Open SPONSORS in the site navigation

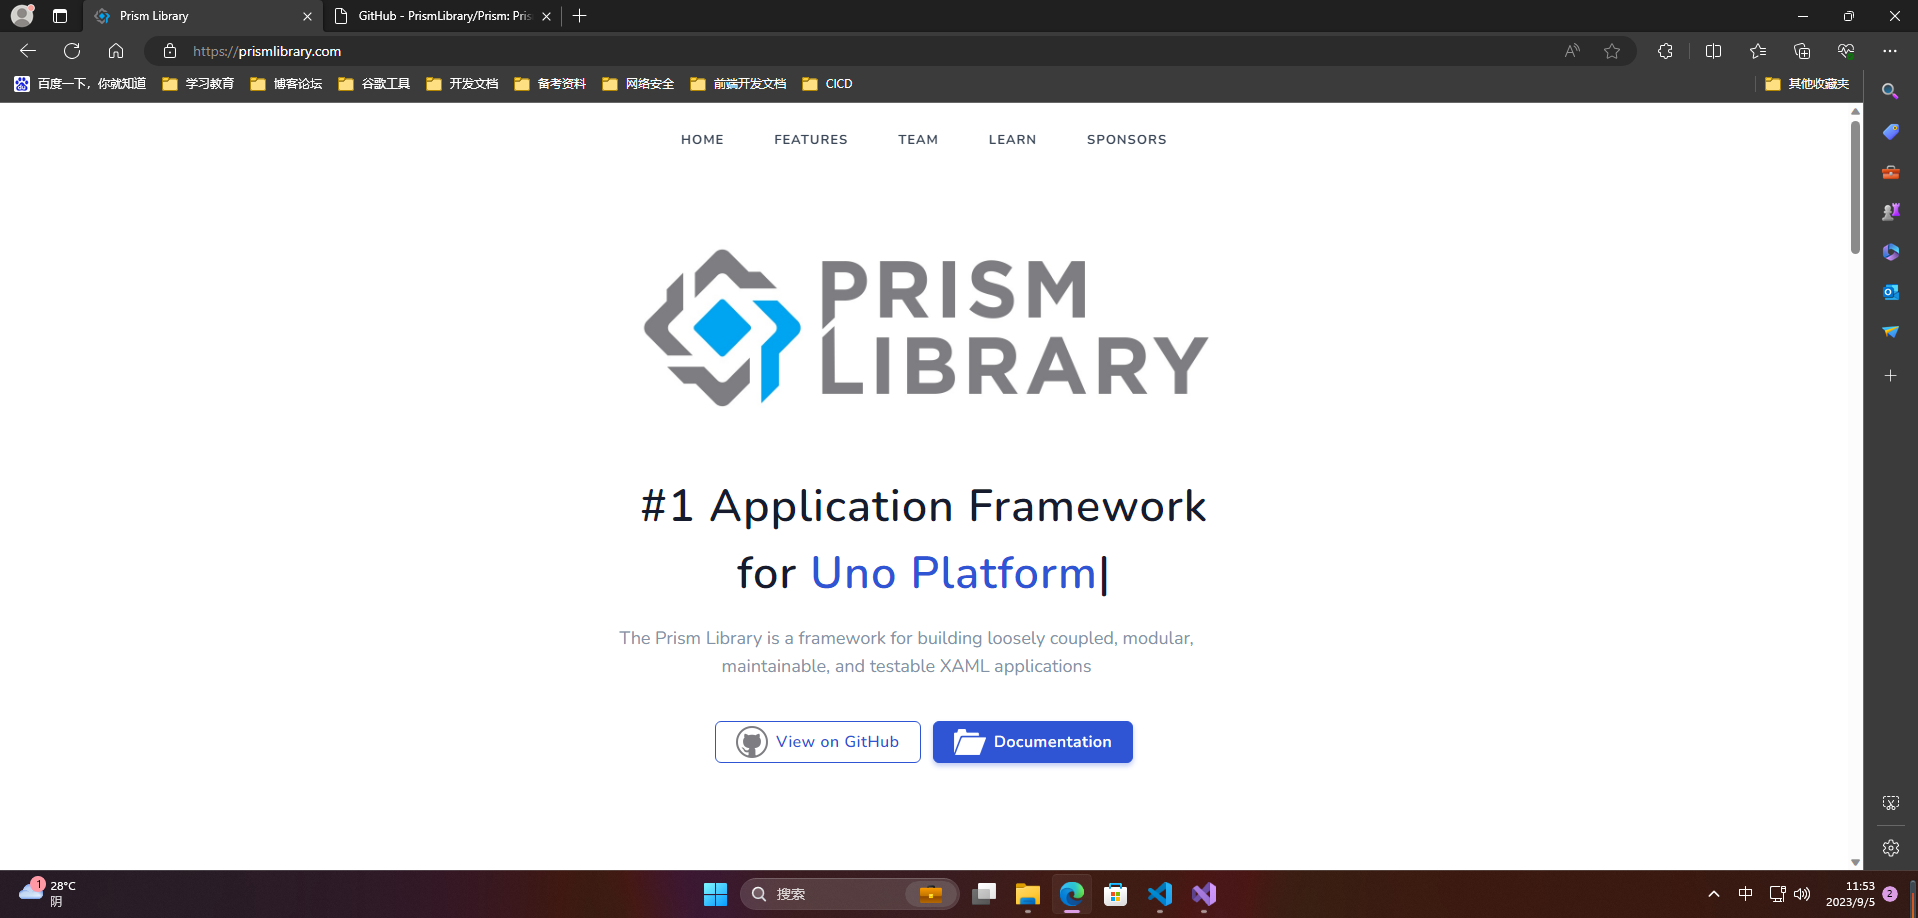pyautogui.click(x=1127, y=140)
